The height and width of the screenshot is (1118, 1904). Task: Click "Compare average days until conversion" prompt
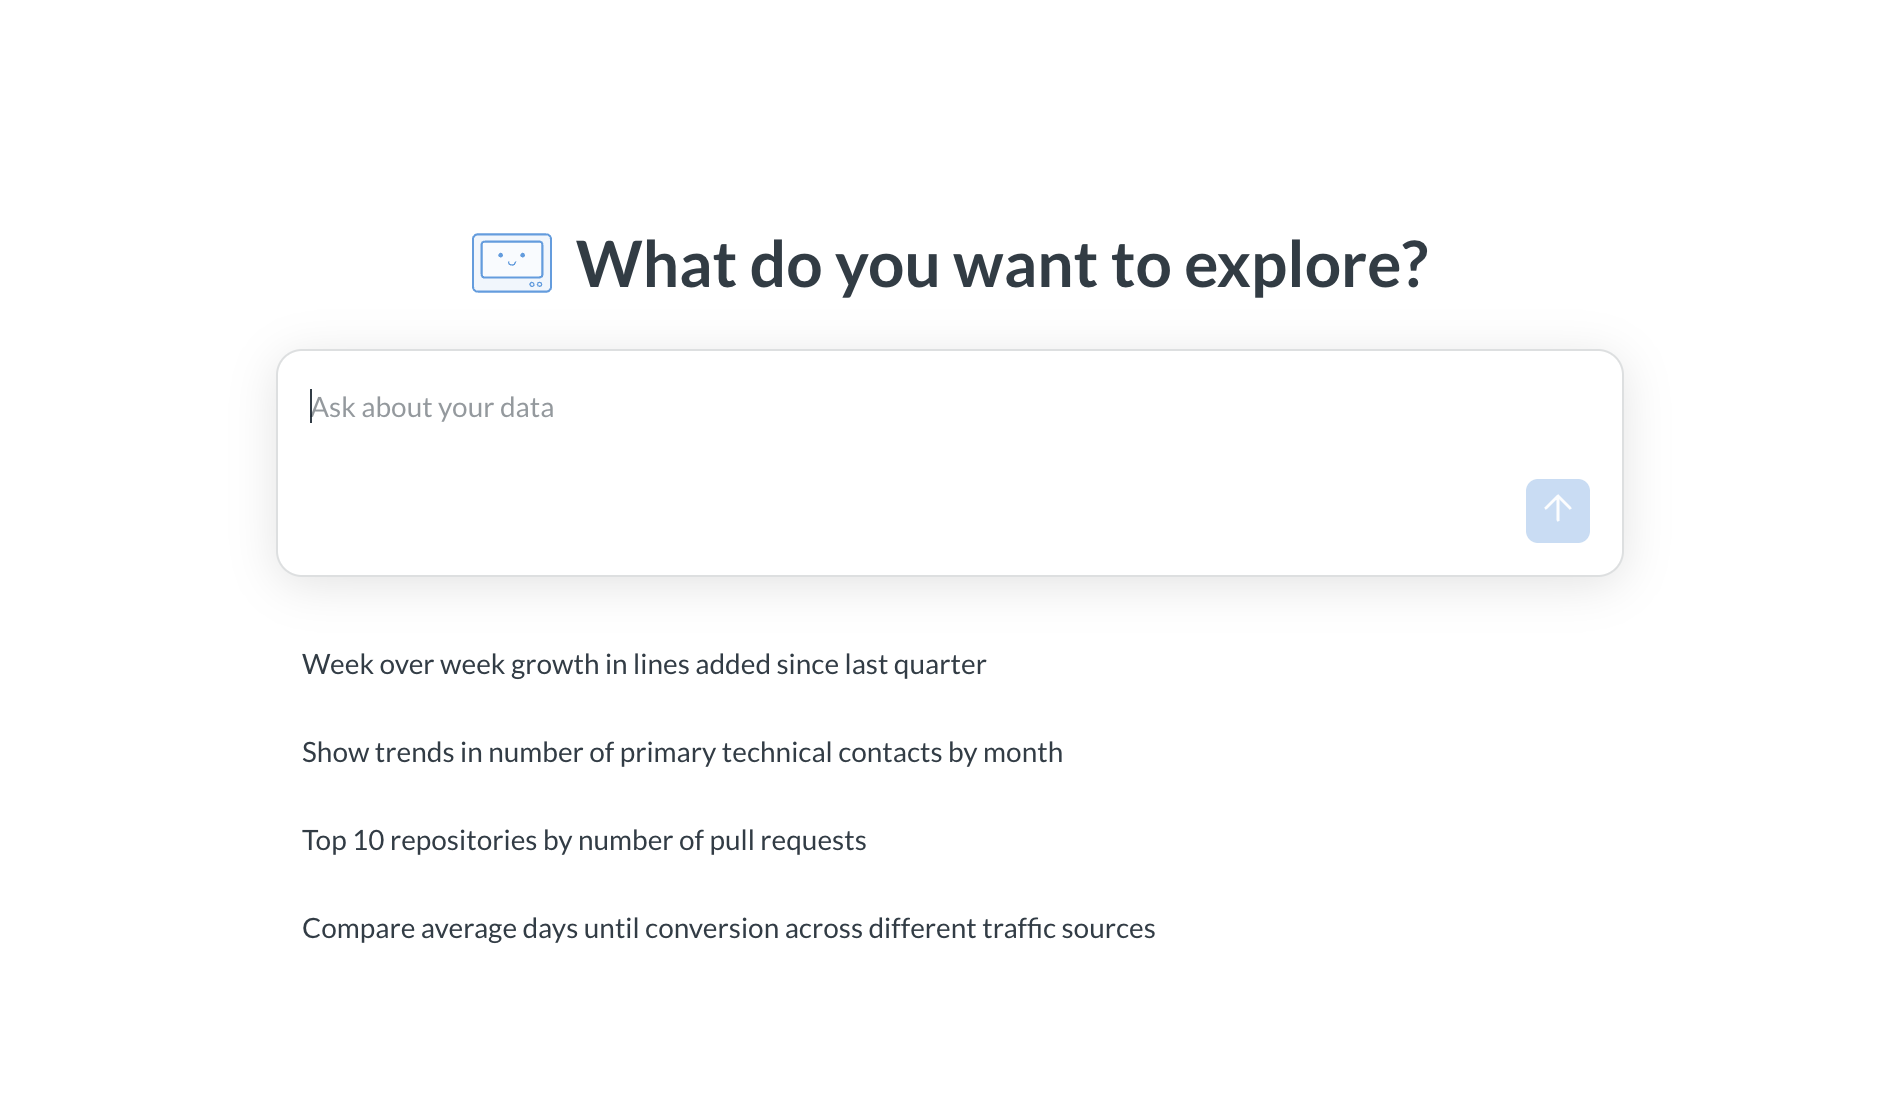728,929
